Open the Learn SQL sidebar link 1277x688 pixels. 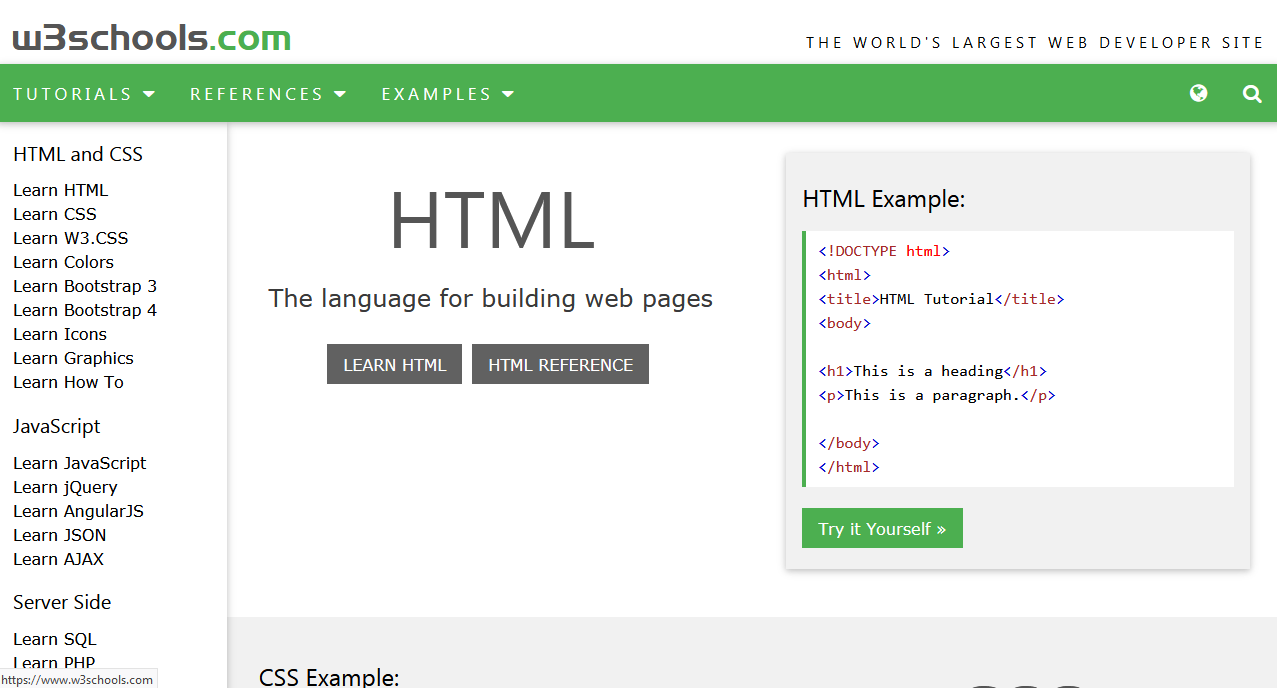[x=55, y=639]
